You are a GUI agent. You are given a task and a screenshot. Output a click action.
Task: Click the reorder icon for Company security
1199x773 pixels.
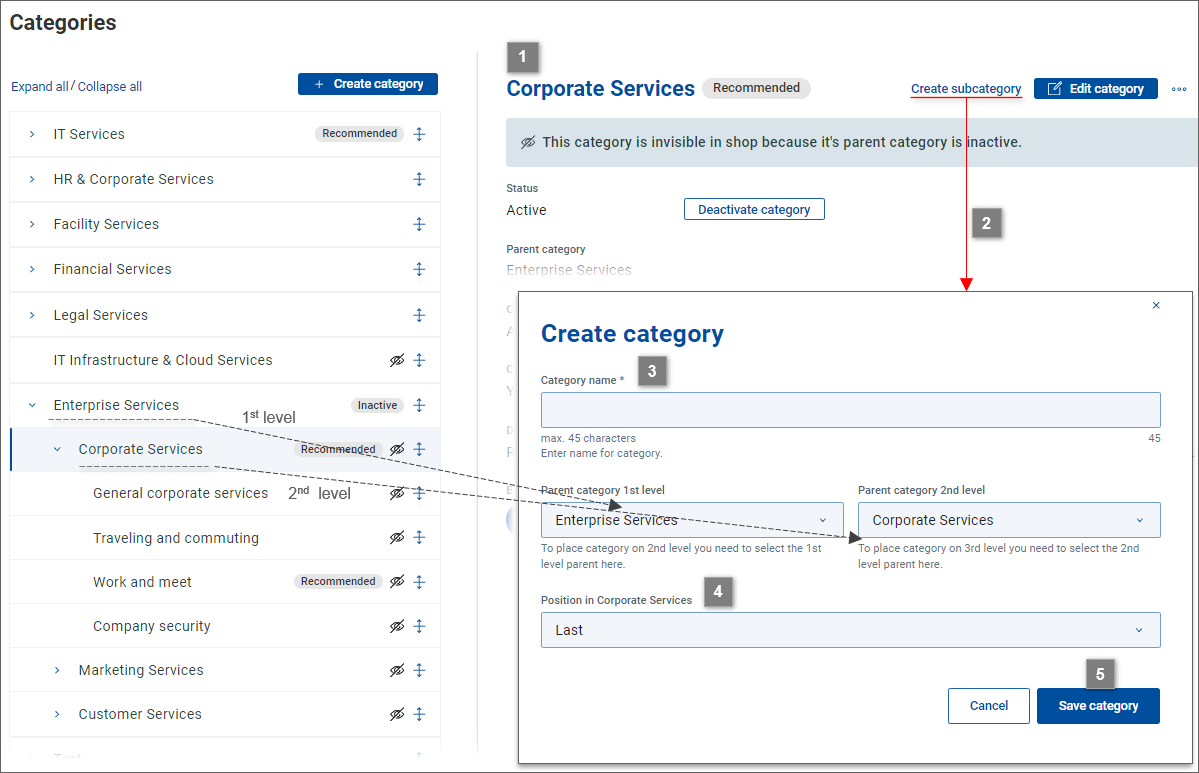[x=420, y=626]
